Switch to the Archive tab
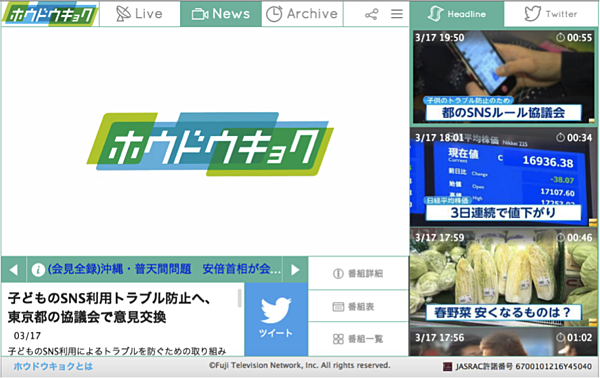Screen dimensions: 600x378 tap(302, 14)
